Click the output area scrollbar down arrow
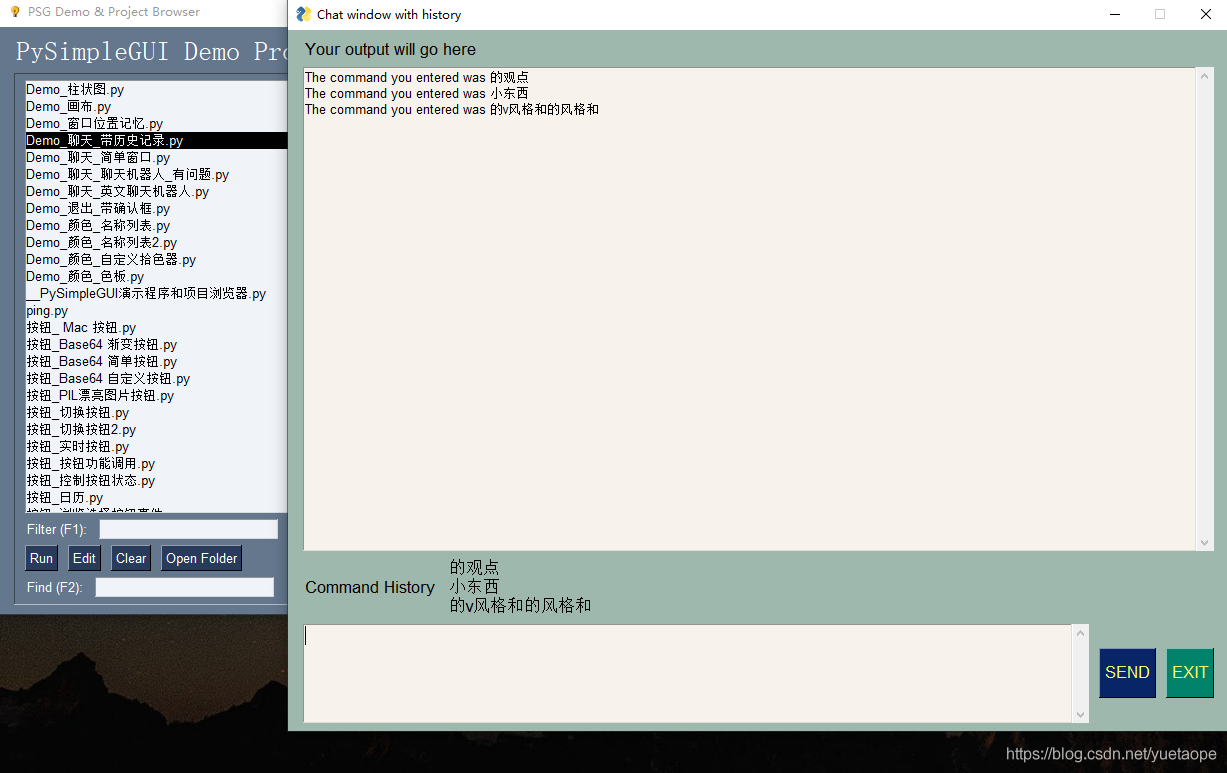Viewport: 1227px width, 773px height. (1204, 542)
